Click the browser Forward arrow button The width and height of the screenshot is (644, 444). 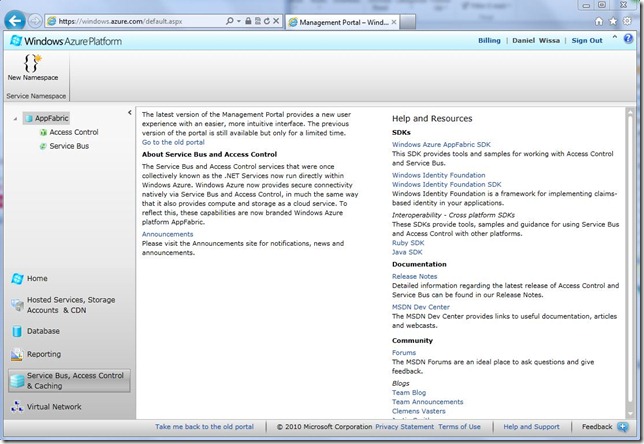click(x=35, y=21)
